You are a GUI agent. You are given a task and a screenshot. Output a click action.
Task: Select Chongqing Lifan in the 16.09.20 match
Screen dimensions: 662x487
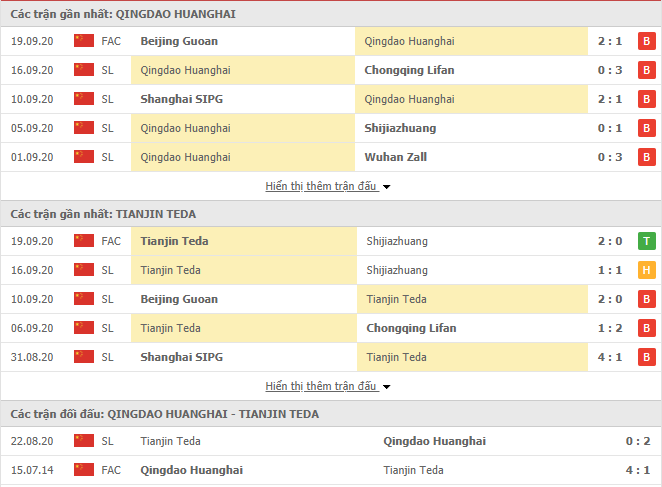(x=409, y=70)
